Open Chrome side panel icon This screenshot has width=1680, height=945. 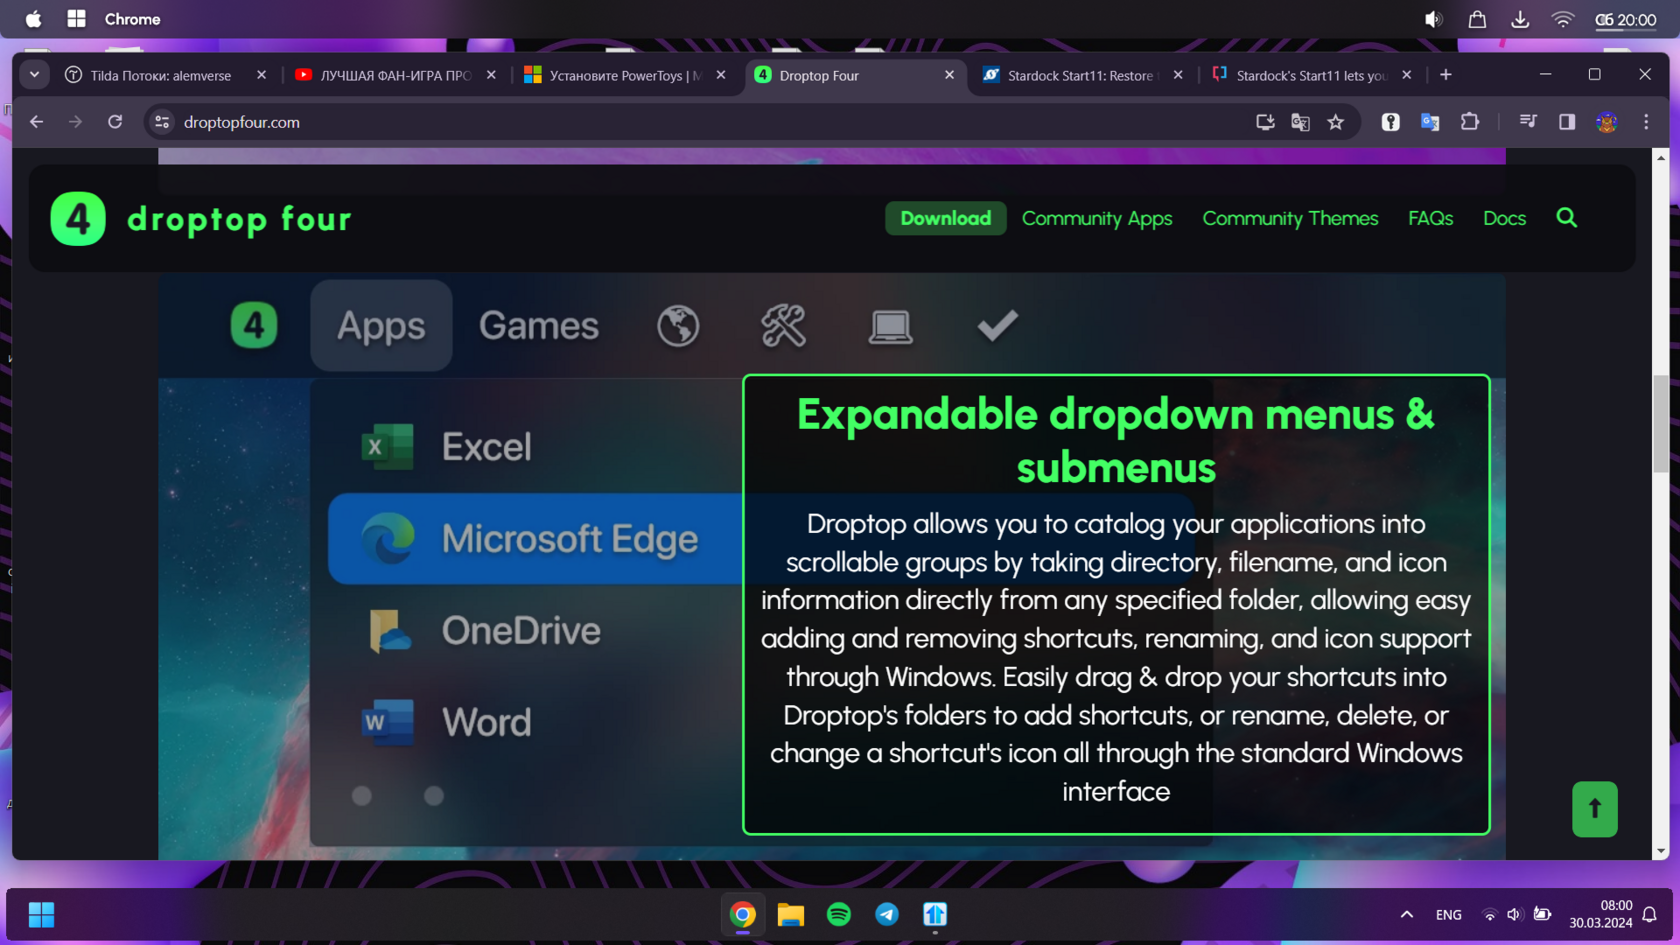(1566, 122)
